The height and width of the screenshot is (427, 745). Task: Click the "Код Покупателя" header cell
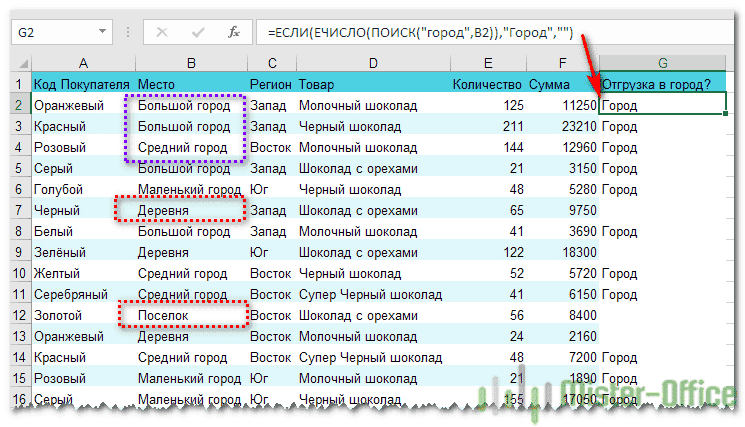click(82, 84)
